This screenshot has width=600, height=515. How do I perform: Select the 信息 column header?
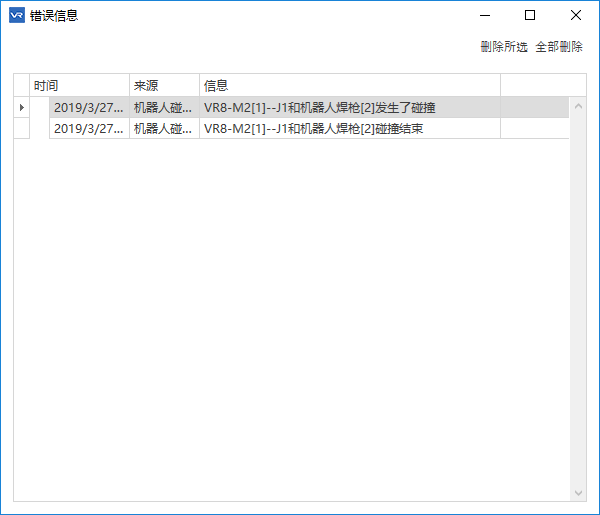pyautogui.click(x=349, y=85)
